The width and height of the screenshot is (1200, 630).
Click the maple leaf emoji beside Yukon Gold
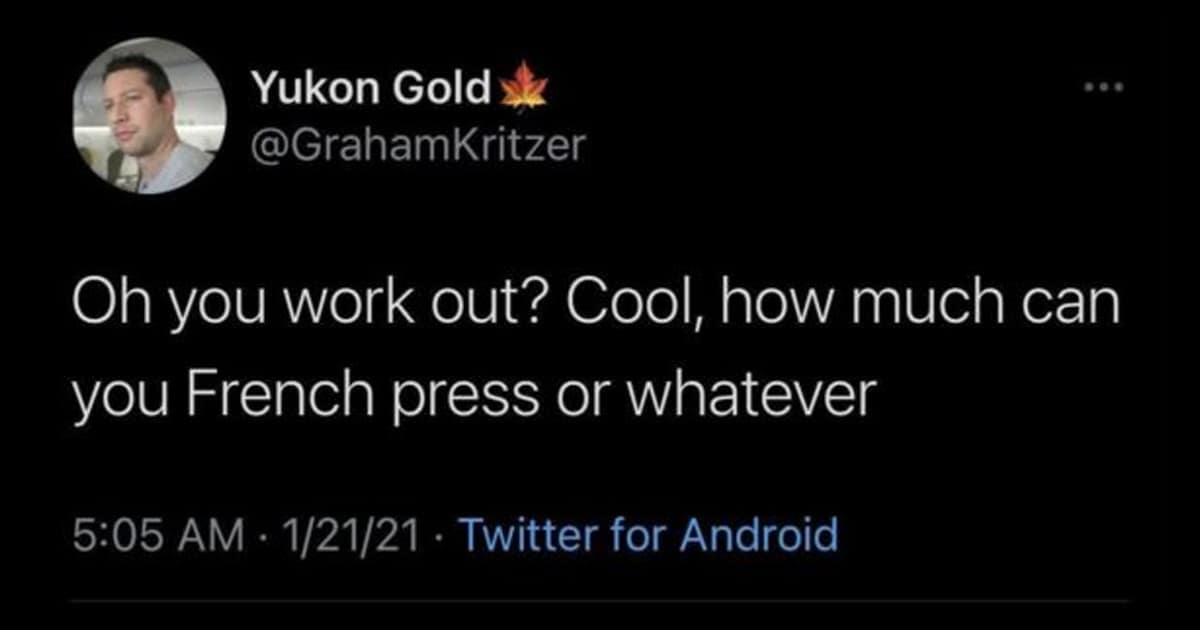pos(524,89)
